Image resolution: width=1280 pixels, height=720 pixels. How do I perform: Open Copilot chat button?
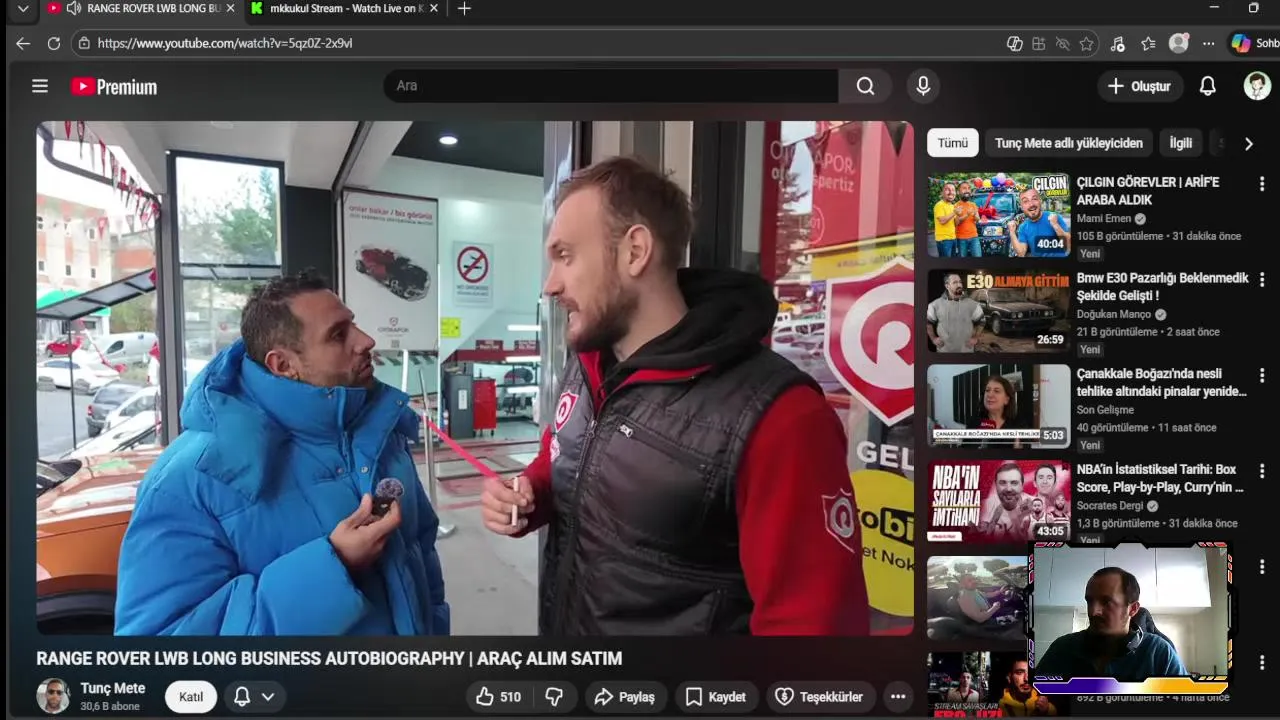[1254, 43]
